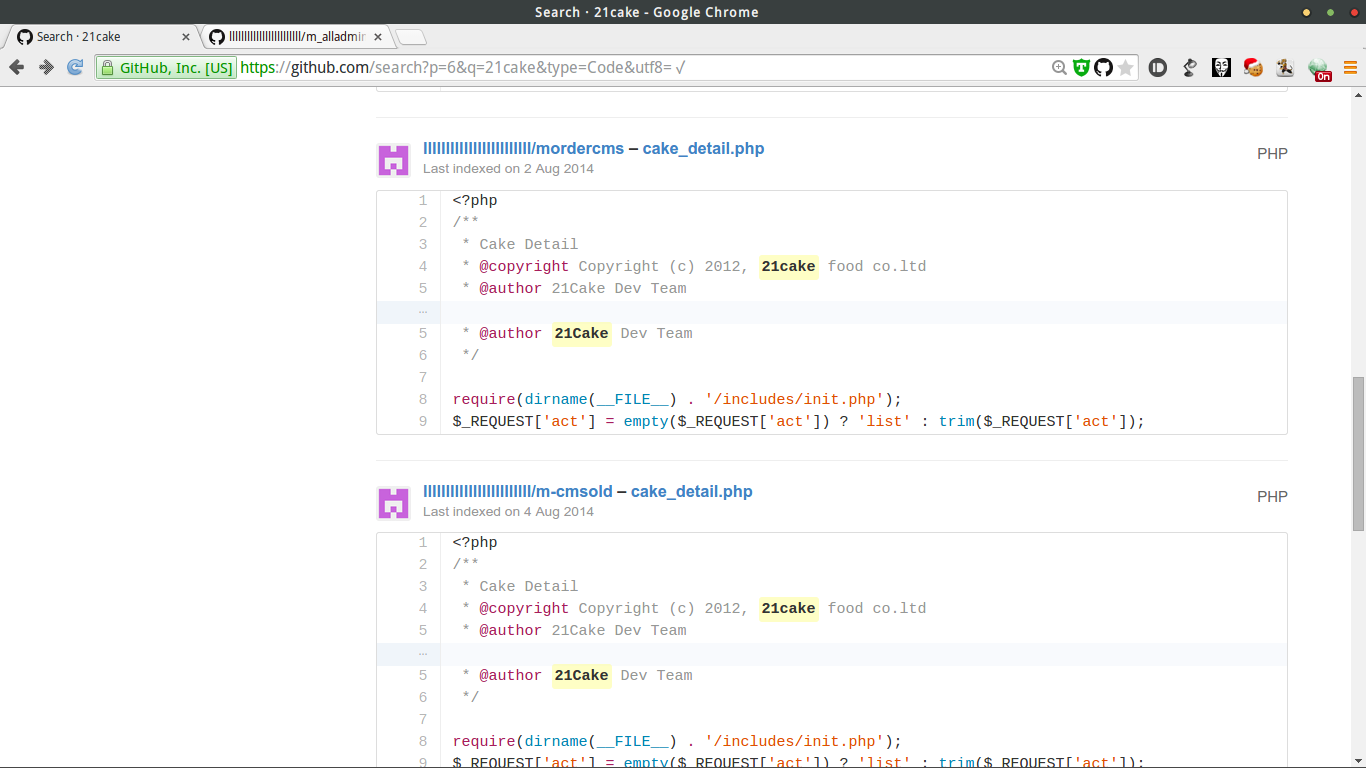Open the avatar beside the mordercms result
Viewport: 1366px width, 768px height.
(393, 160)
